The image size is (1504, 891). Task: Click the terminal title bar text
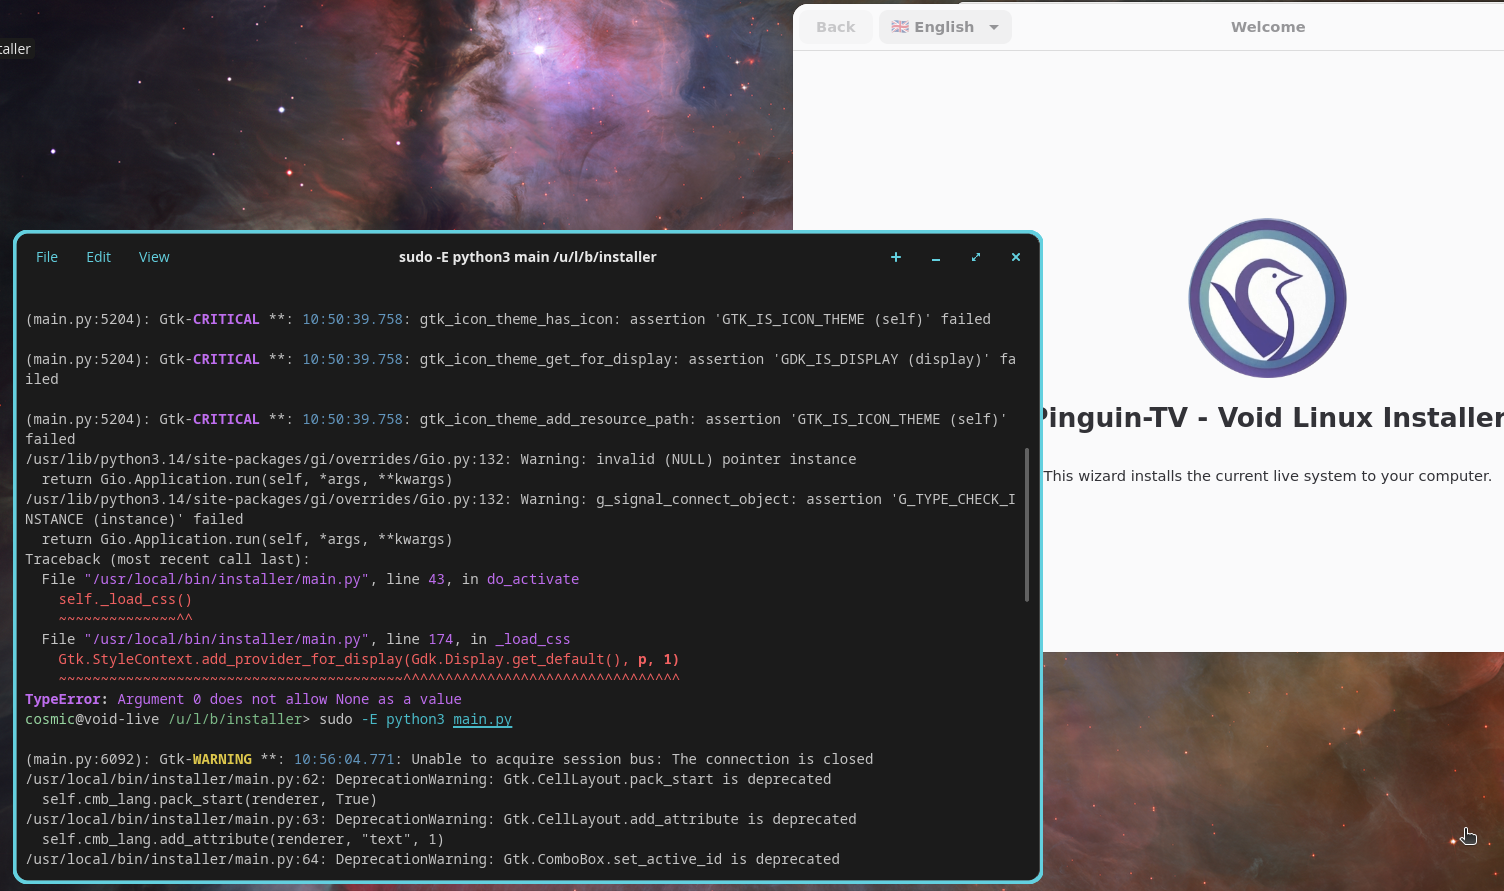tap(527, 257)
